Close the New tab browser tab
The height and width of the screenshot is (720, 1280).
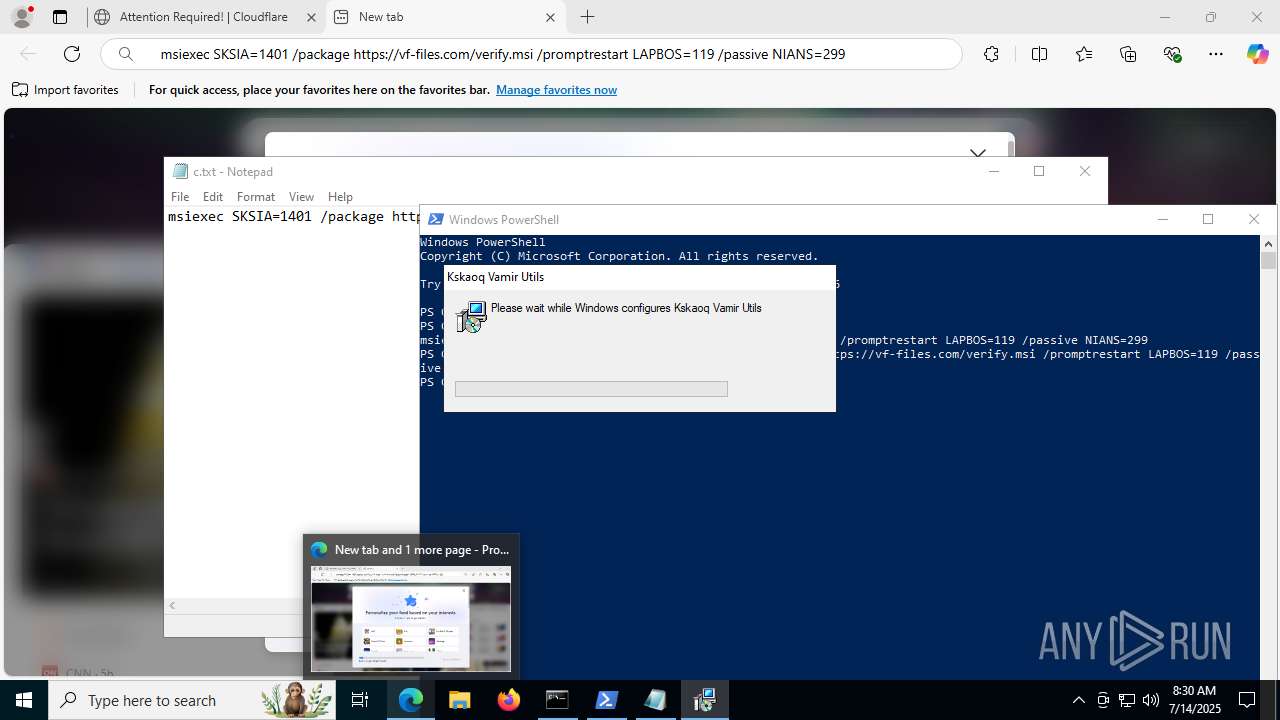pyautogui.click(x=550, y=17)
